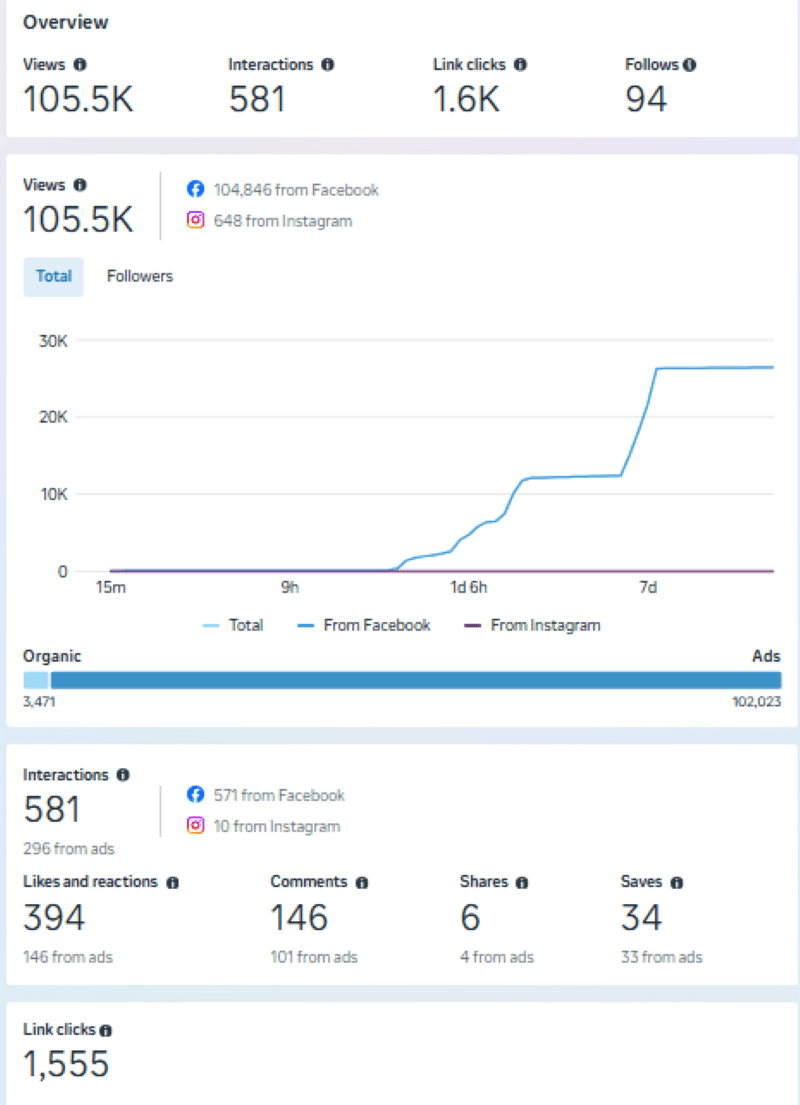Click info icon next to Overview Interactions
The image size is (800, 1105).
point(328,64)
